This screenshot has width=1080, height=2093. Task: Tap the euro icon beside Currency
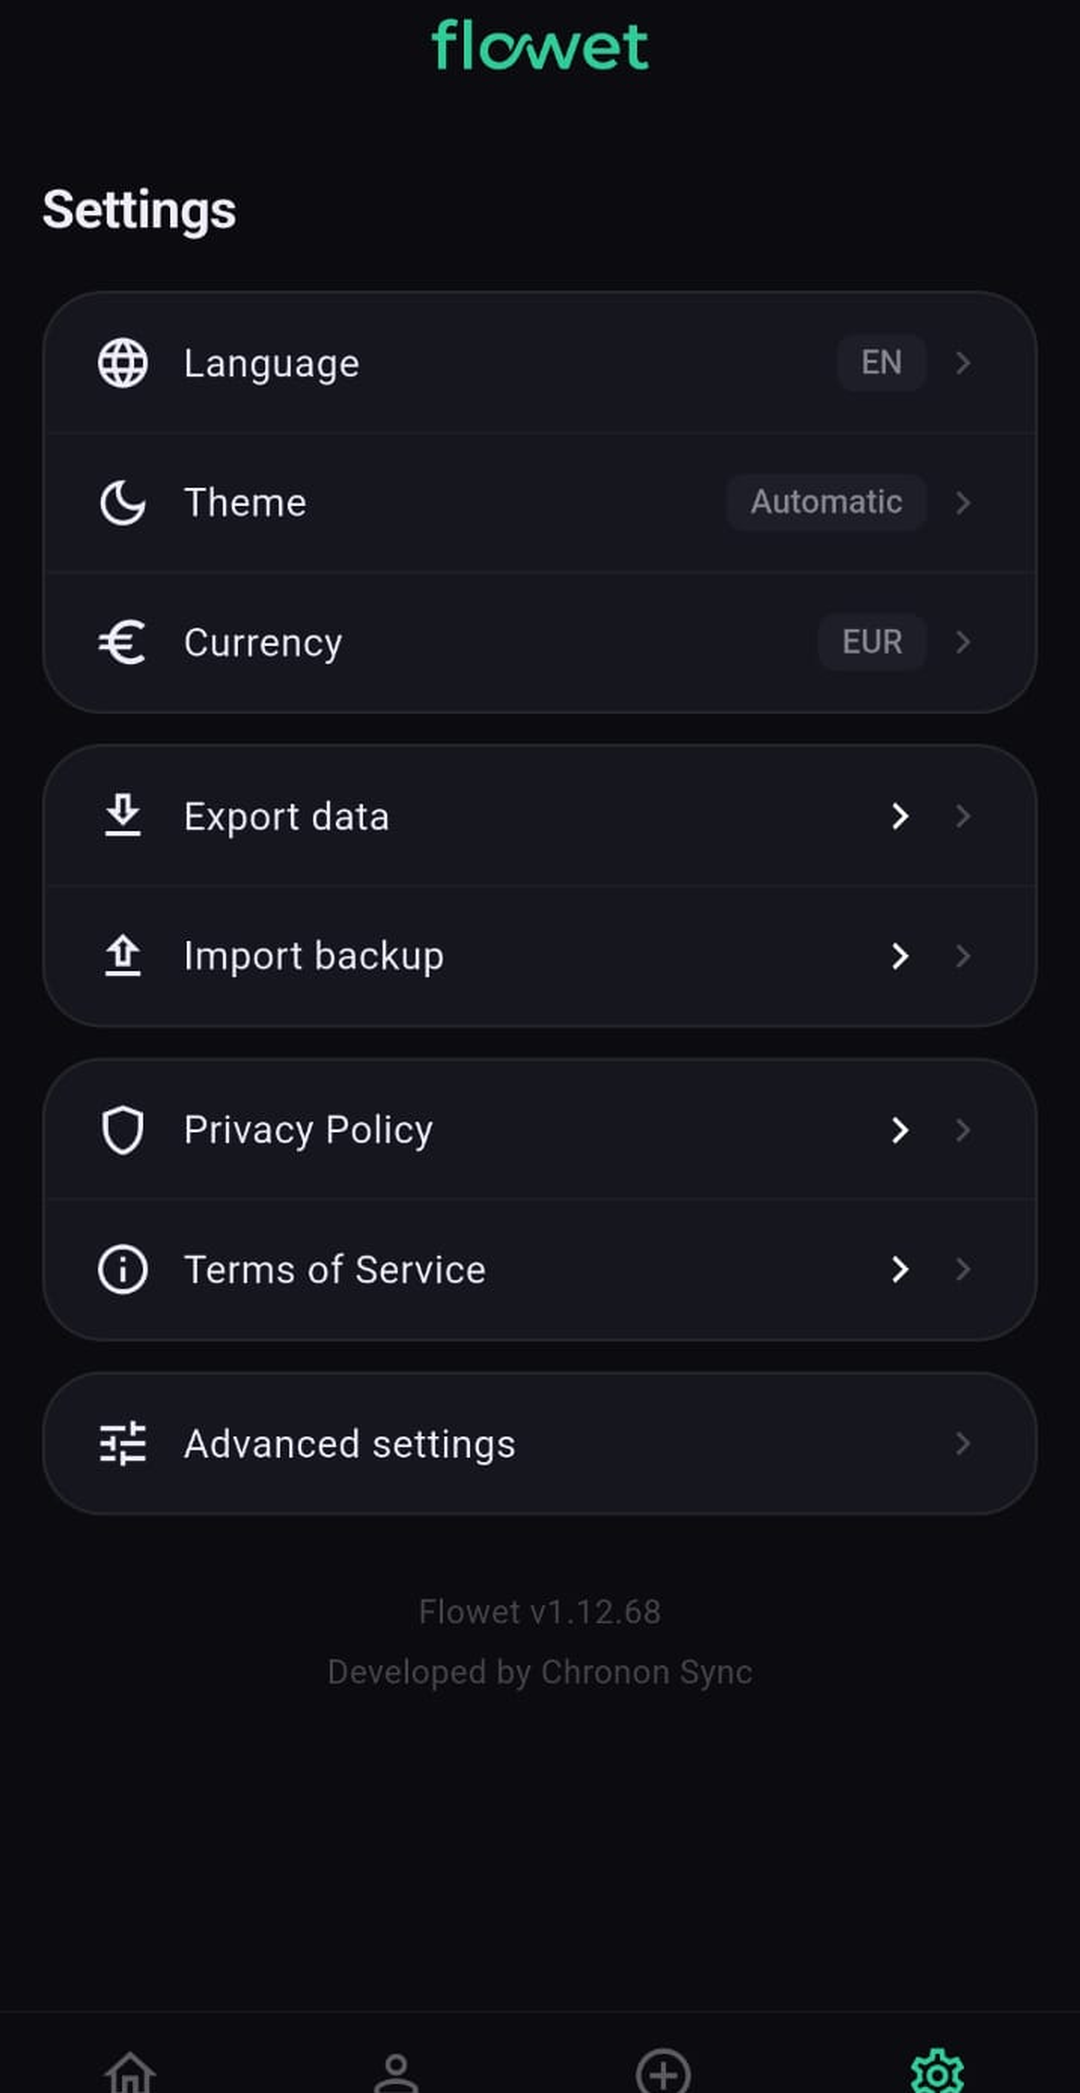122,642
